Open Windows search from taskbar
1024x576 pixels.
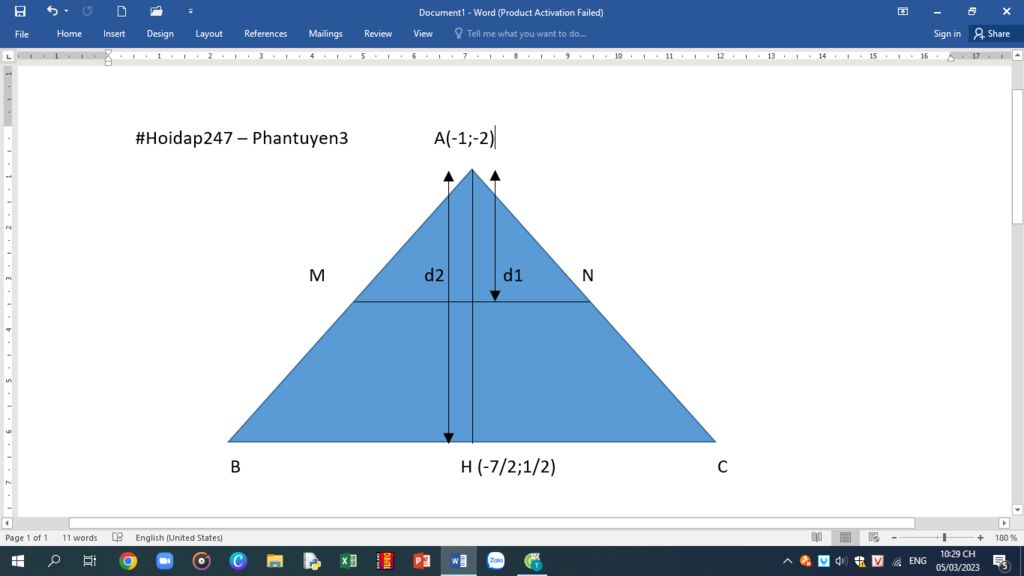click(54, 561)
